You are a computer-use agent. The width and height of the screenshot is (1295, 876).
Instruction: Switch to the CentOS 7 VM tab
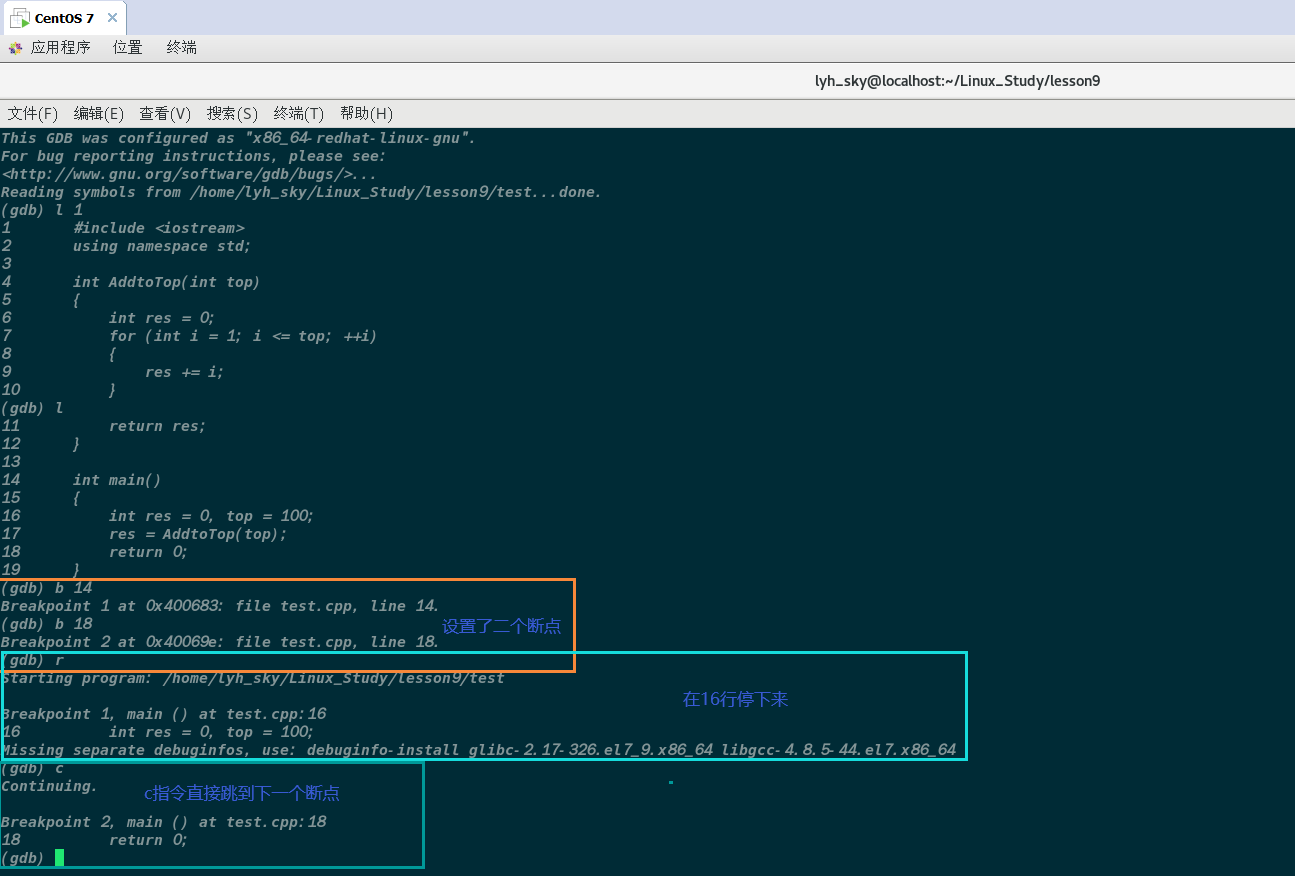click(64, 18)
